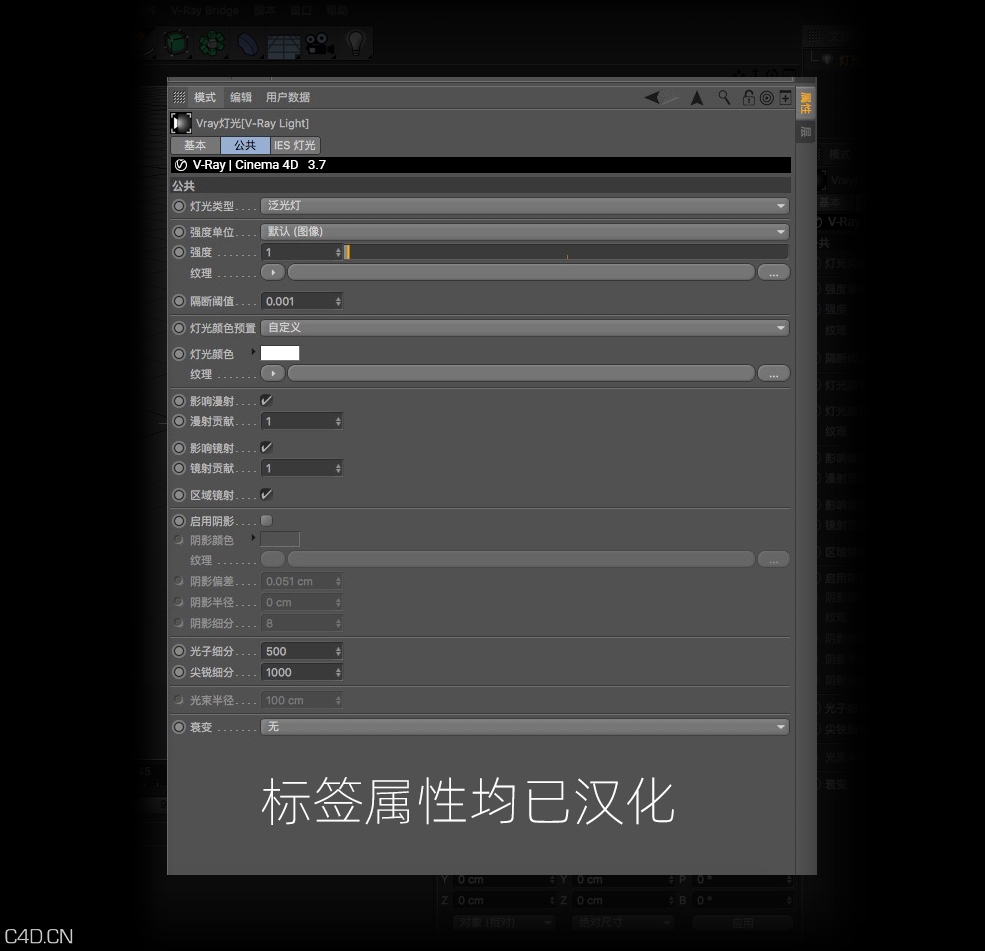Click the 强度 texture browse button
The height and width of the screenshot is (951, 985).
(x=773, y=273)
